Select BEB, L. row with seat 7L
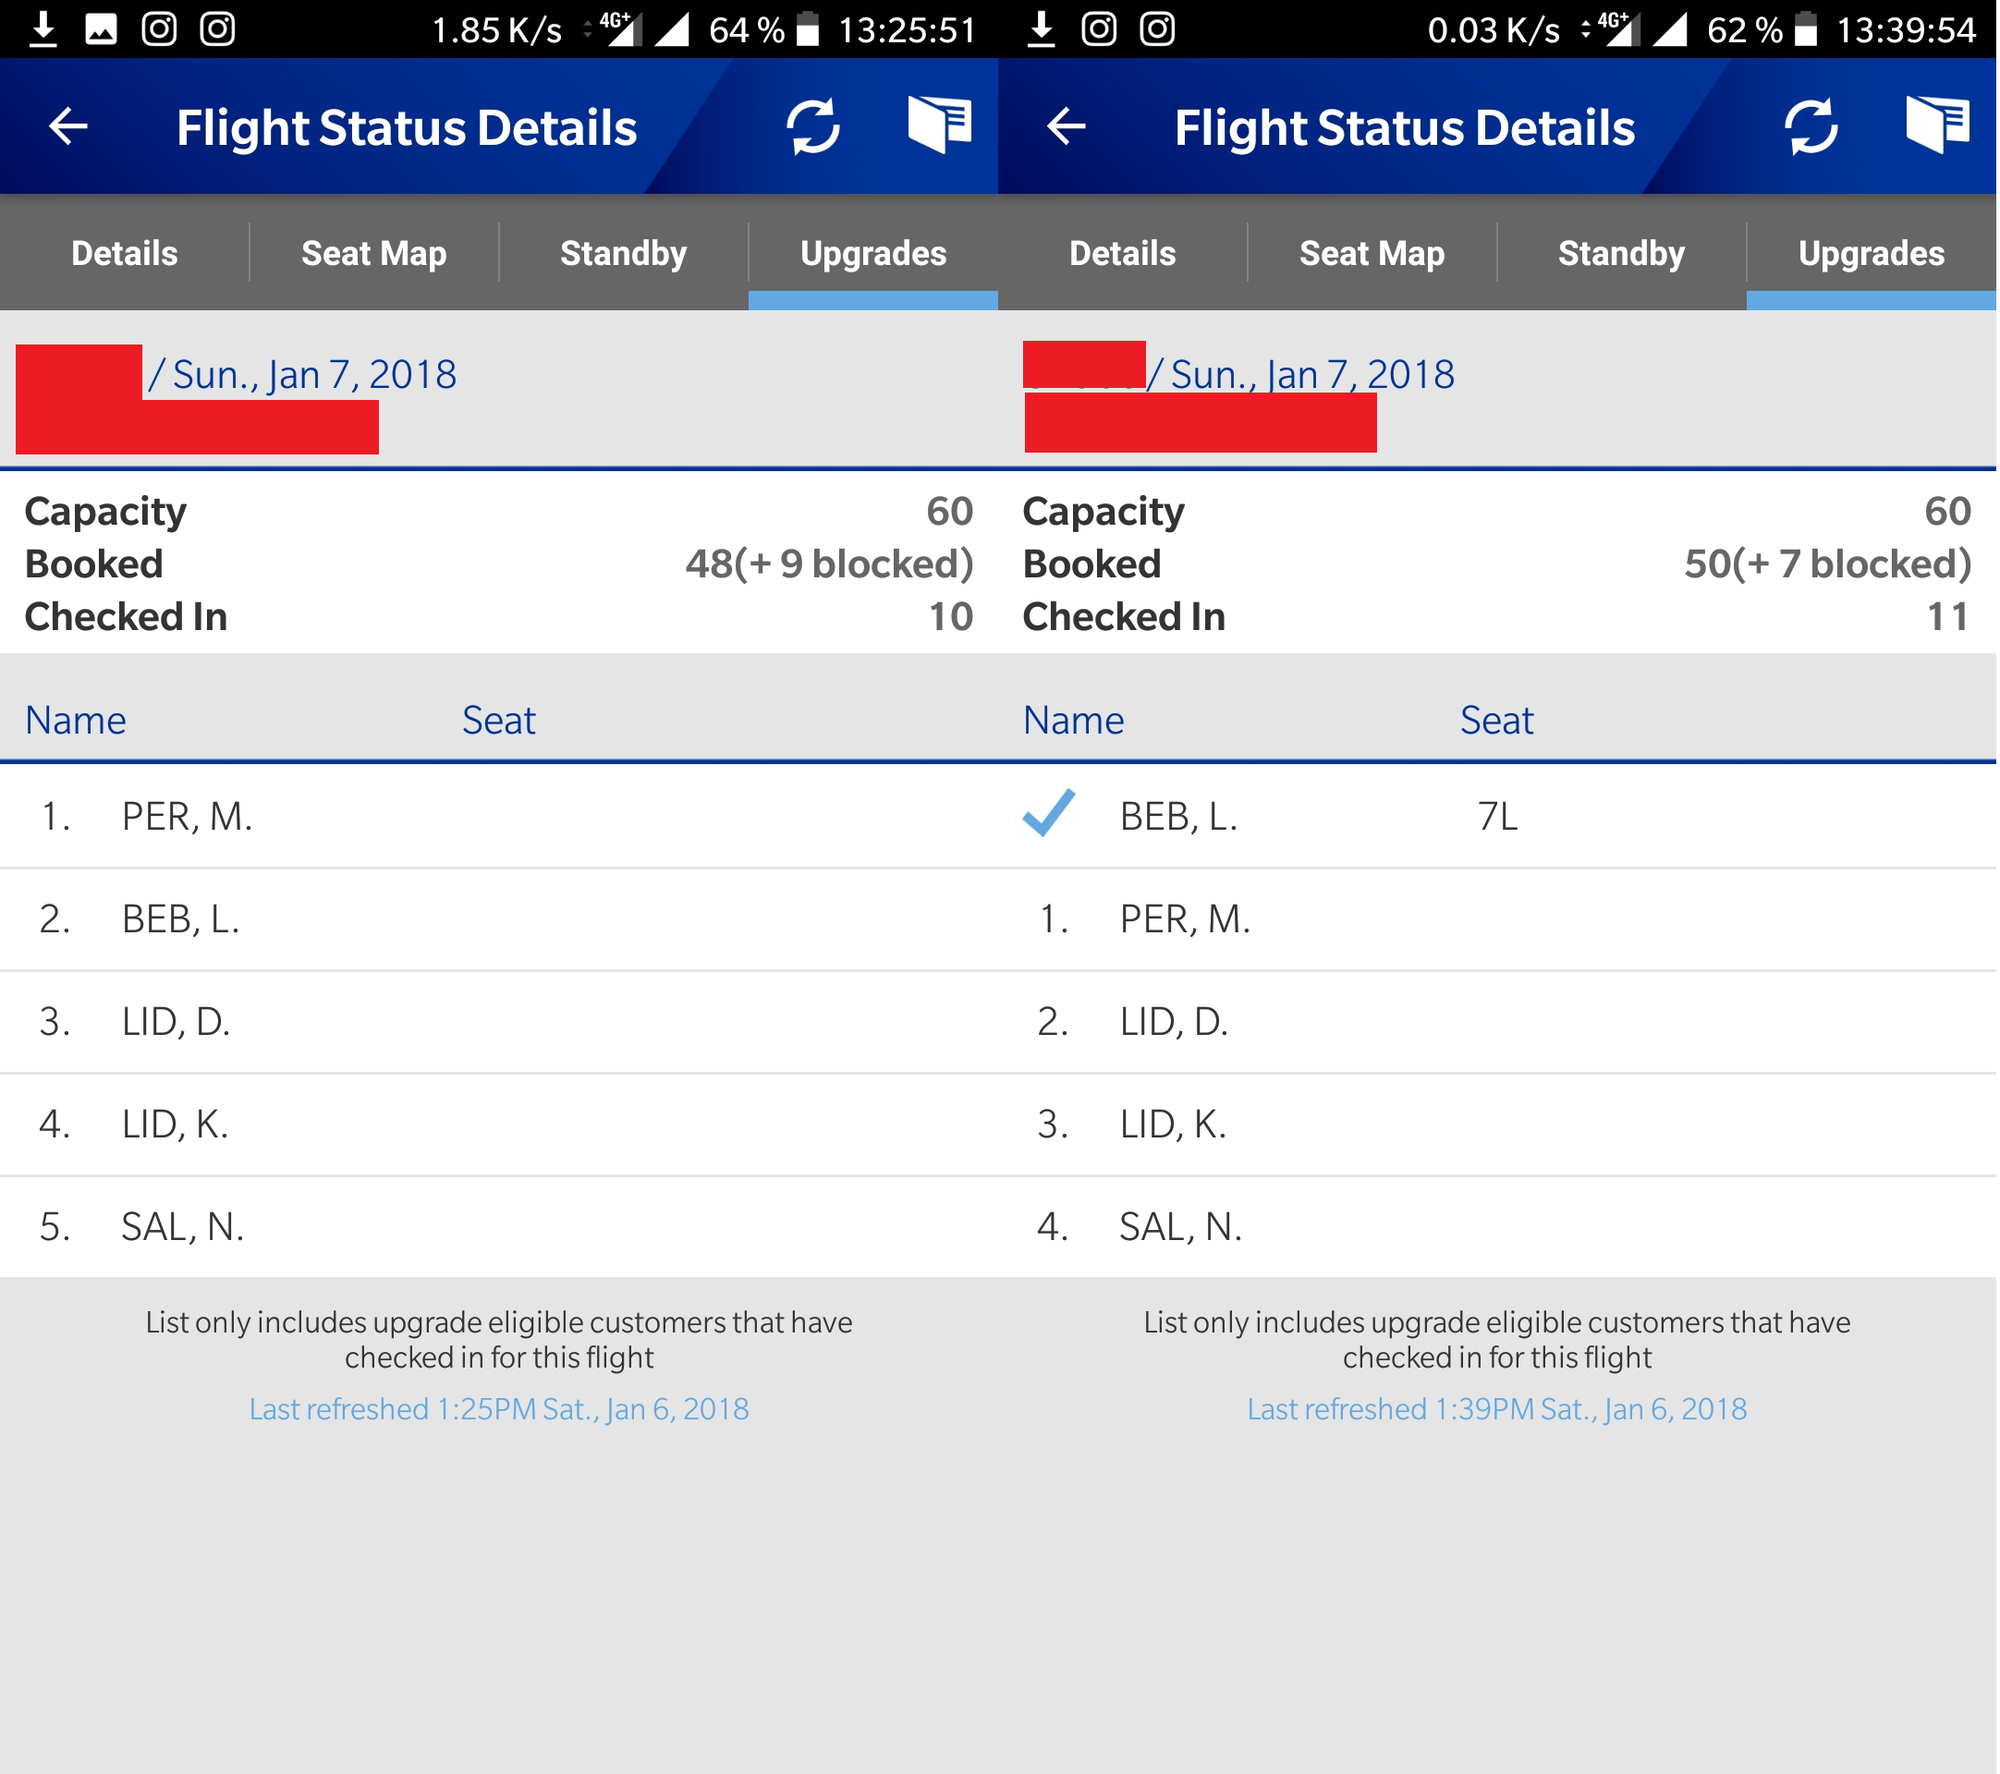 (1497, 816)
